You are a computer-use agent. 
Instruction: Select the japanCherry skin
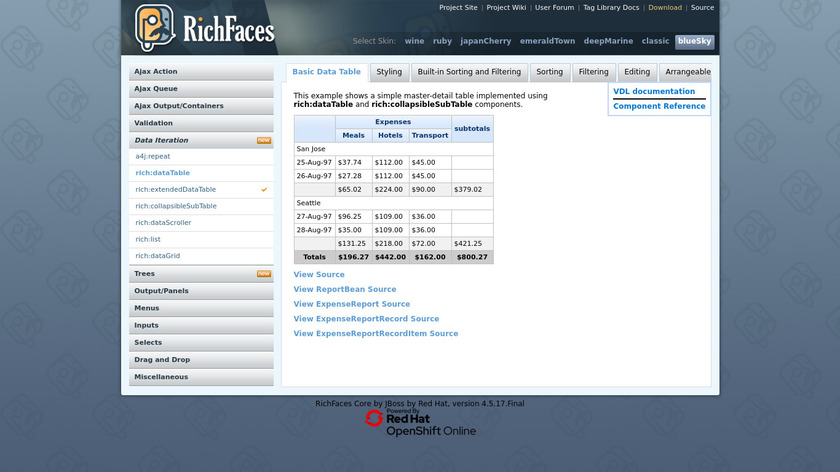[x=486, y=41]
